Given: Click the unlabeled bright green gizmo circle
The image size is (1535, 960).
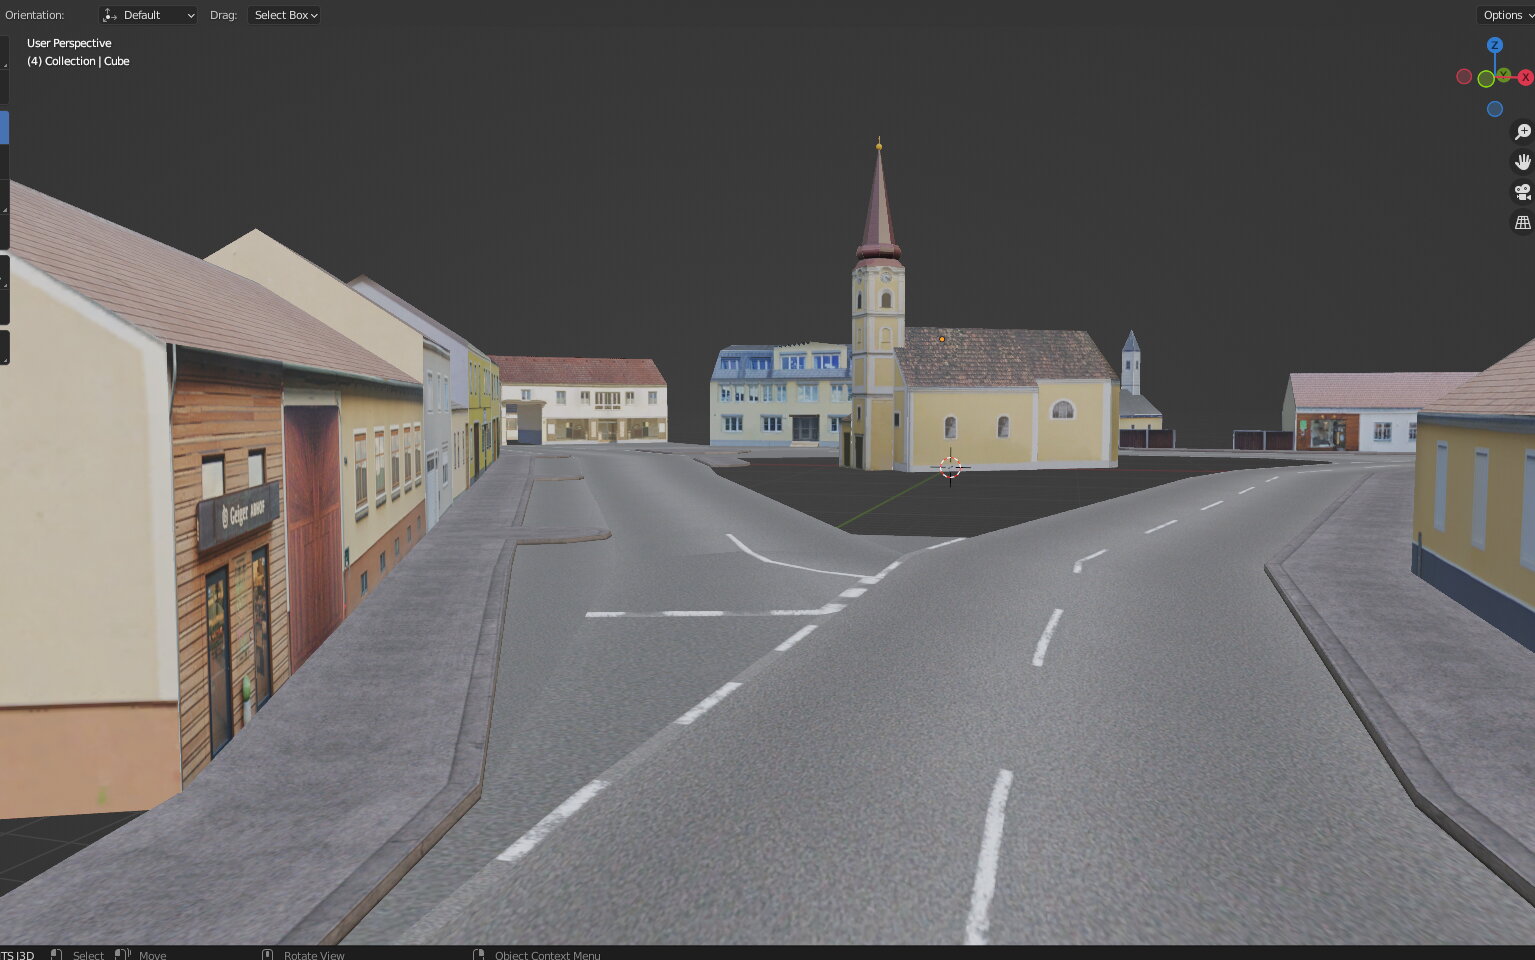Looking at the screenshot, I should pos(1486,79).
